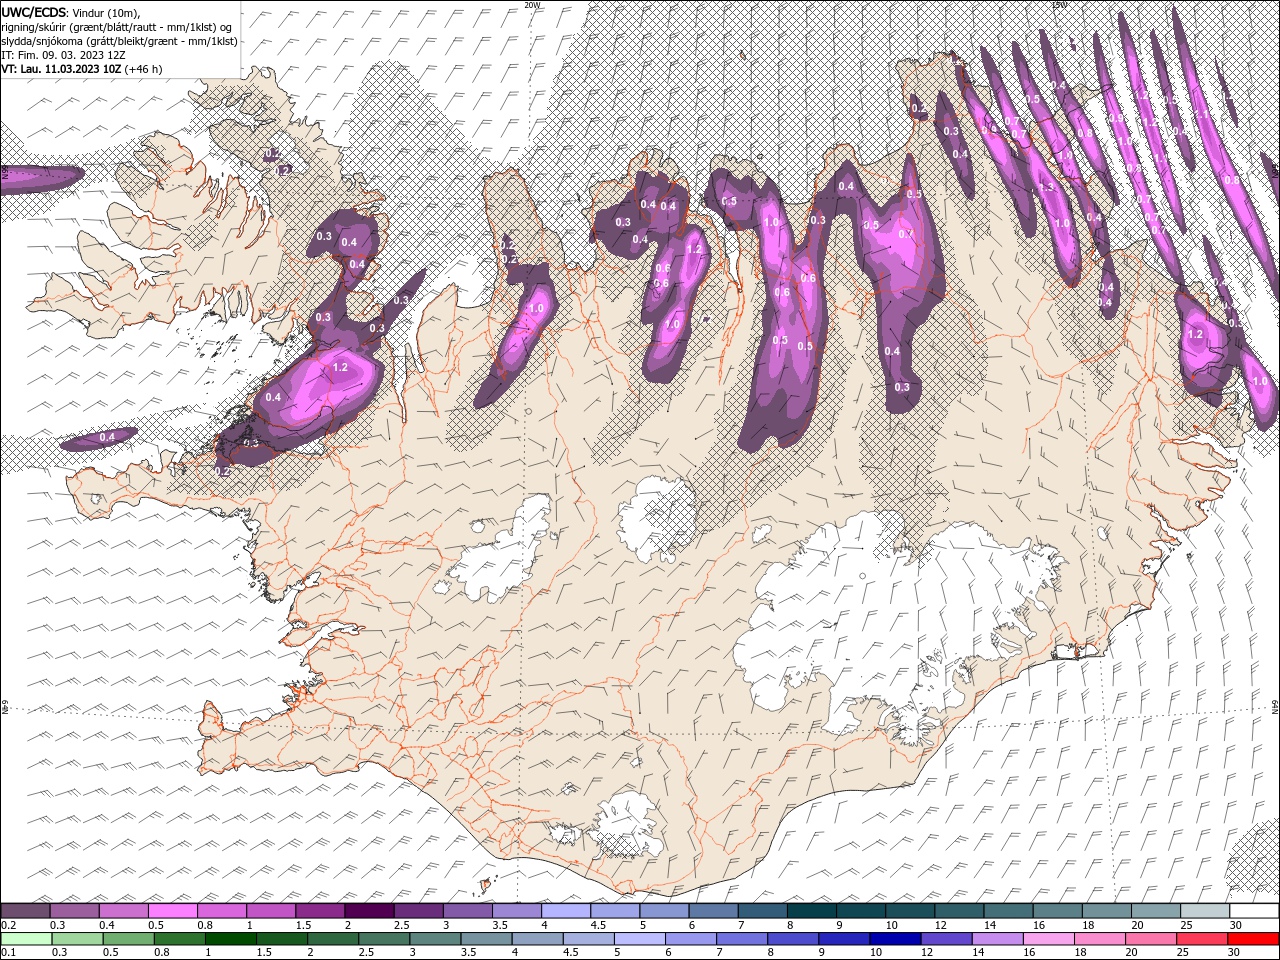Select lower legend swatch between 1 and 1.5
1280x960 pixels.
click(x=230, y=939)
